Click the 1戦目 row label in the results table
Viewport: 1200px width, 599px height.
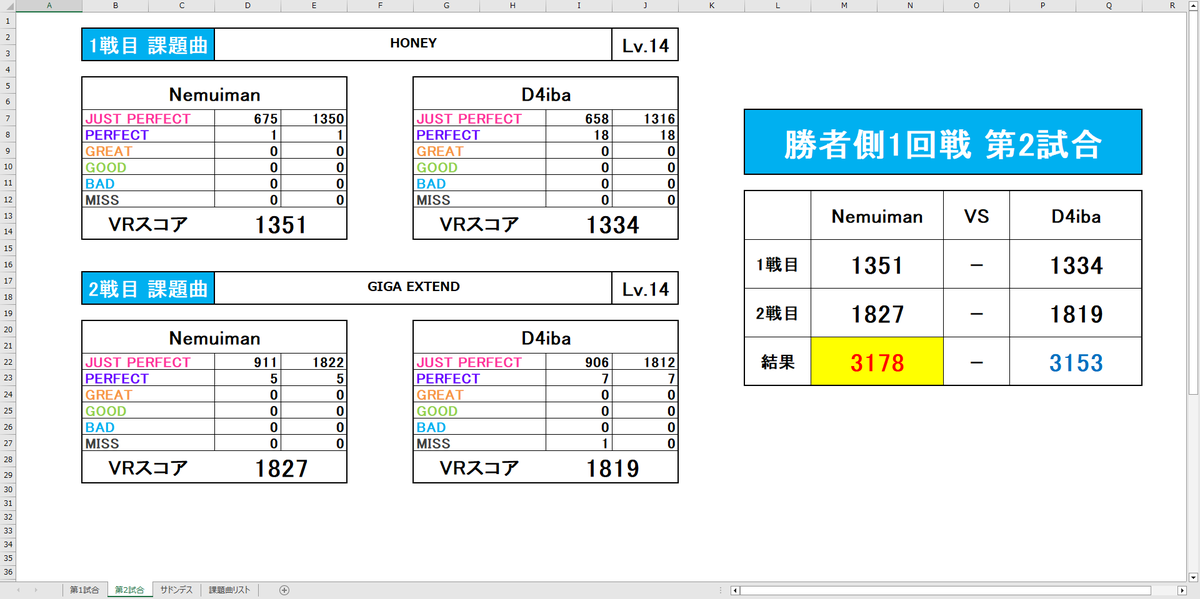[x=778, y=265]
